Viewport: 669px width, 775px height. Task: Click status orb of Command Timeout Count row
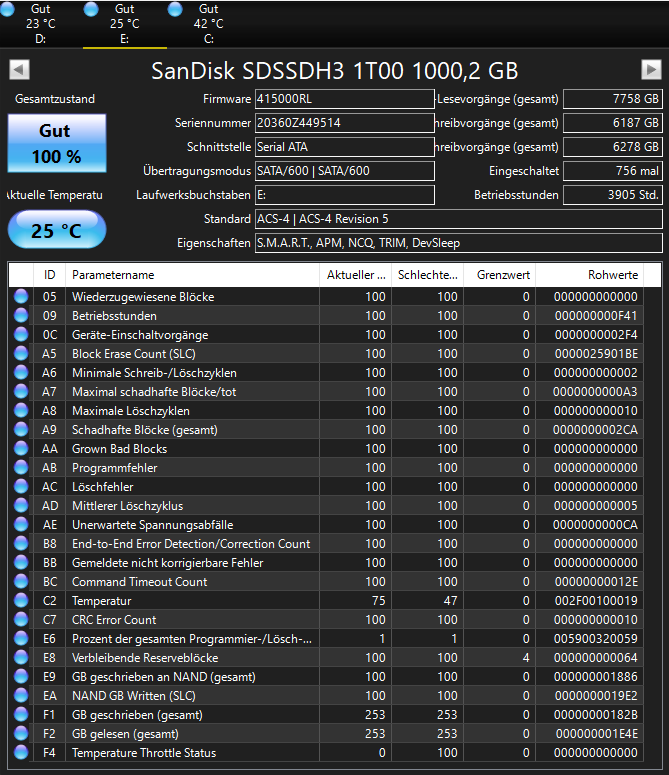click(21, 582)
